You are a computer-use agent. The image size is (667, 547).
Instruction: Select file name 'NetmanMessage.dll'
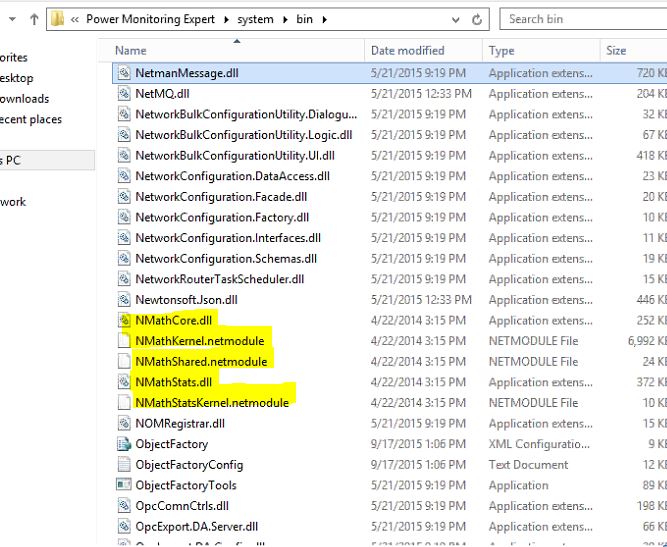(187, 73)
